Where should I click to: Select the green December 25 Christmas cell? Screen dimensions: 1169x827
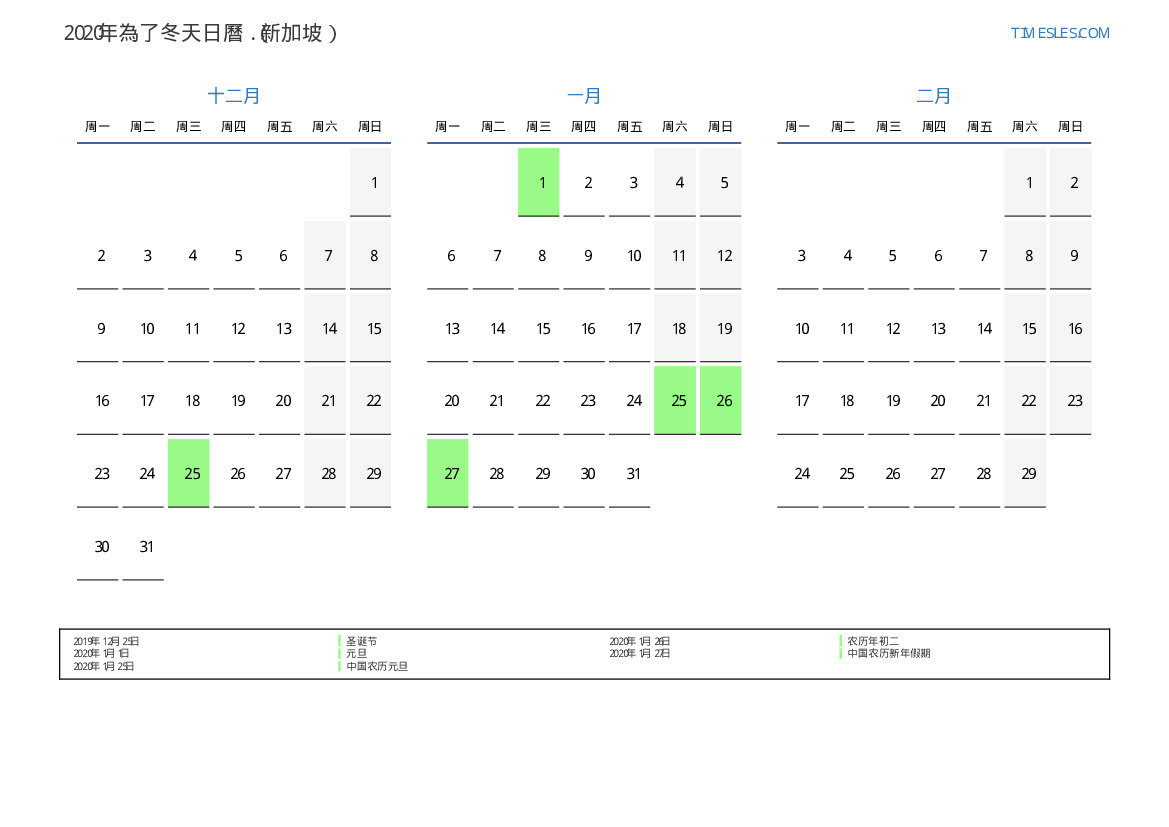(189, 473)
